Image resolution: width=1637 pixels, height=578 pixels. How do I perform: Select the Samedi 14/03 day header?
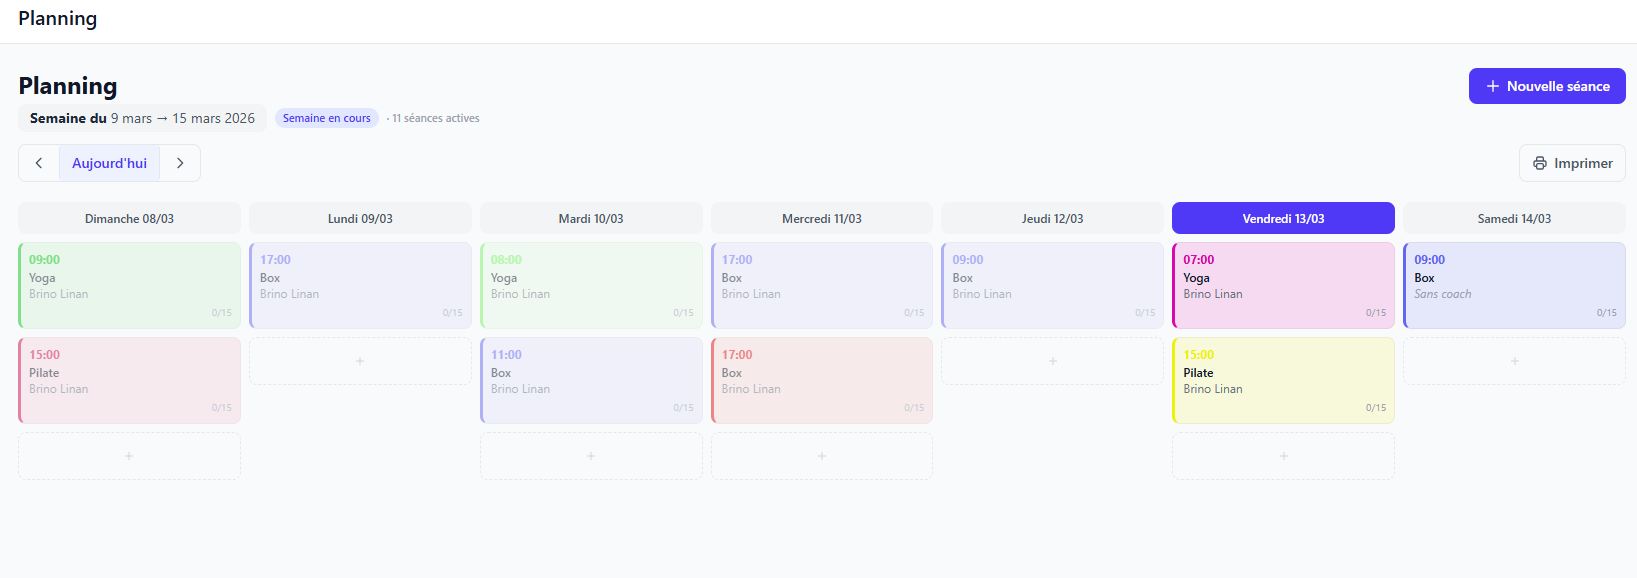coord(1514,218)
